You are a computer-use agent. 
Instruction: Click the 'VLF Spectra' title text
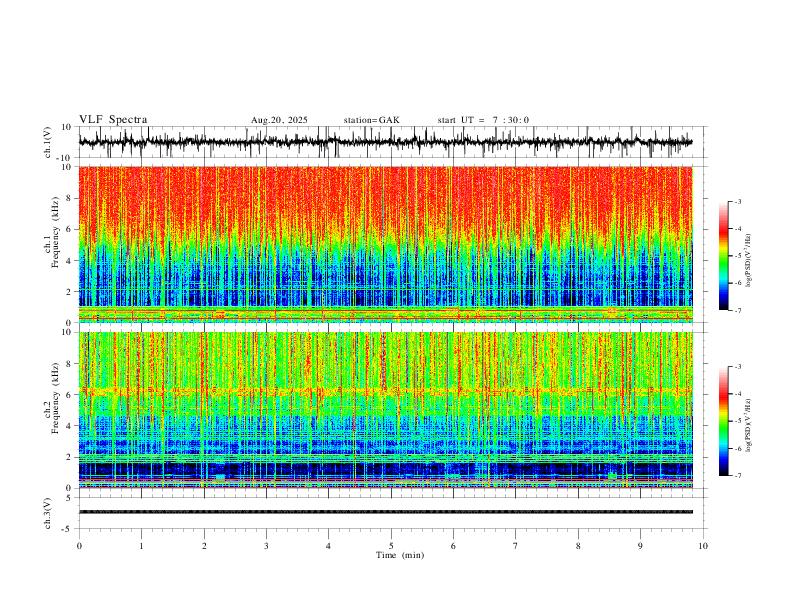(113, 120)
